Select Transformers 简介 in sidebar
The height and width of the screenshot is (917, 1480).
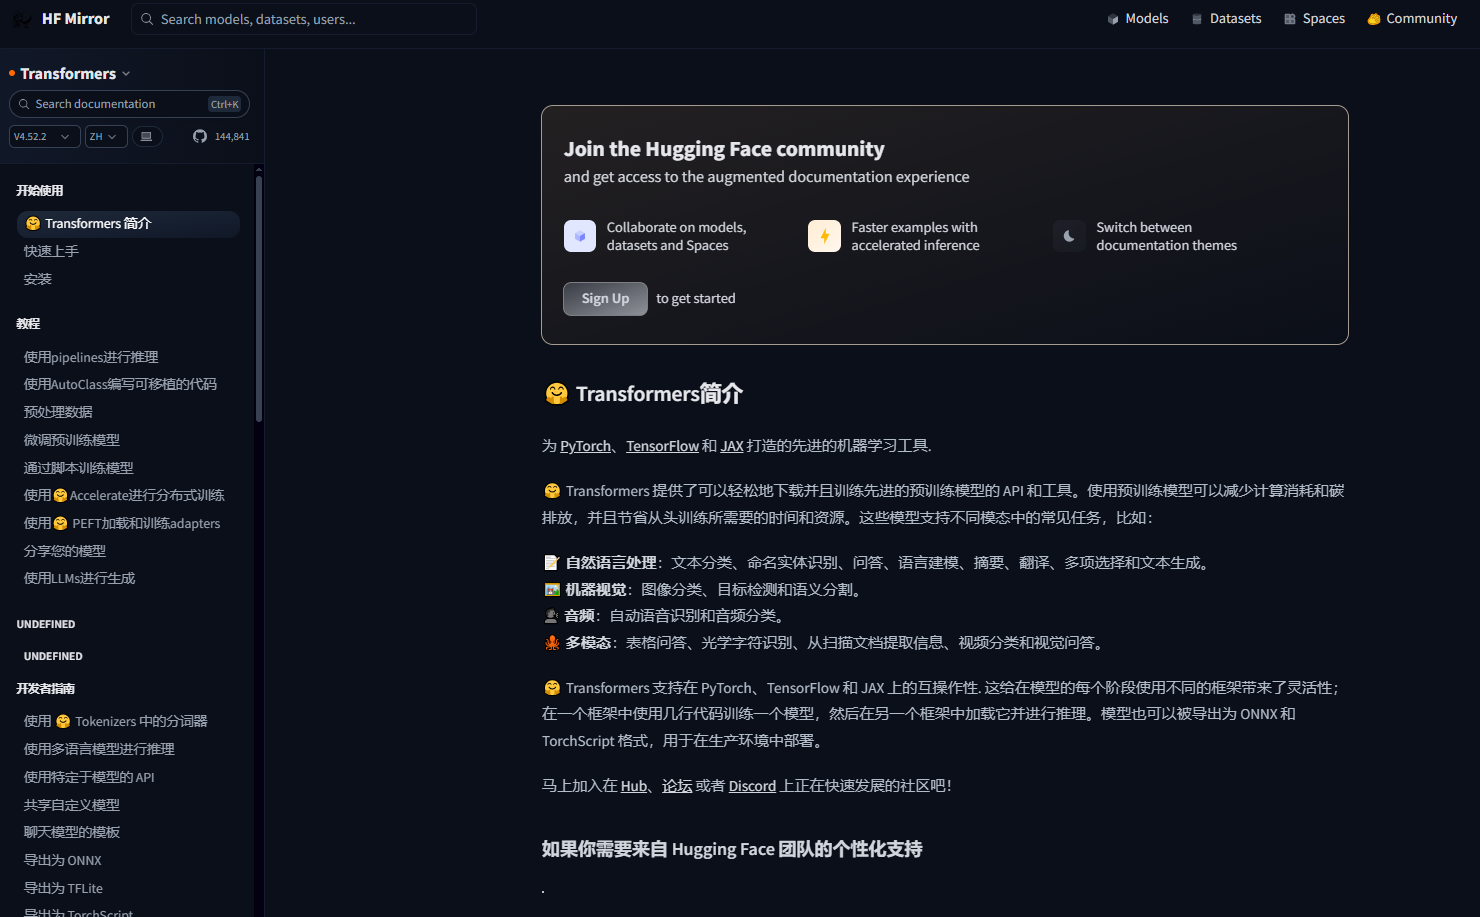(x=128, y=224)
